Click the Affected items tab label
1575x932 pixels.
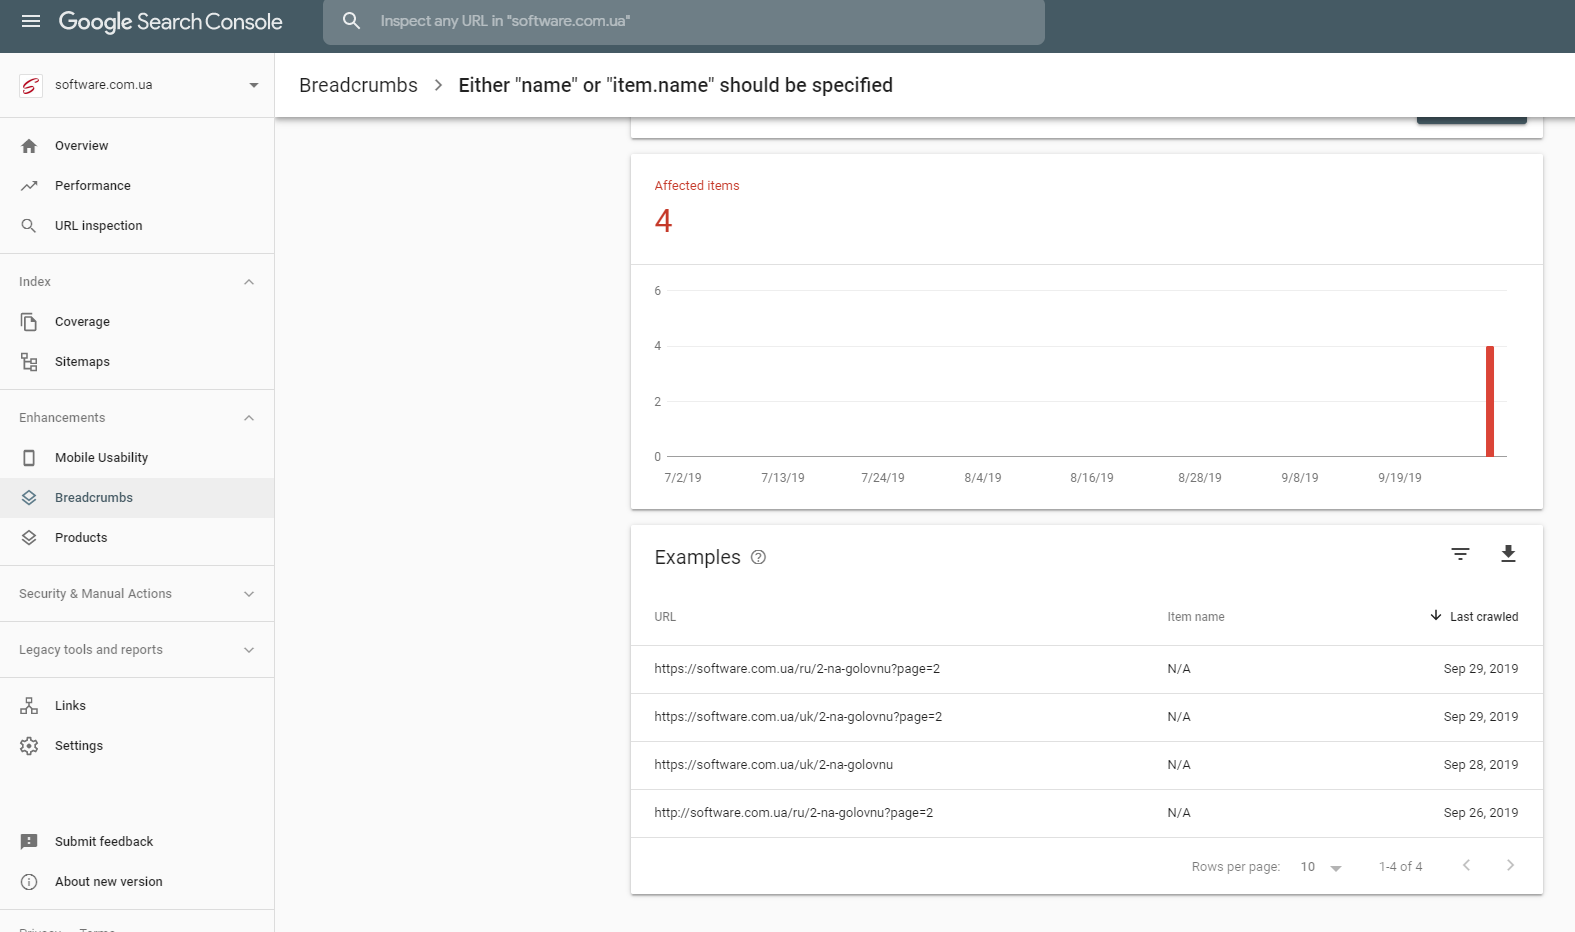tap(696, 186)
